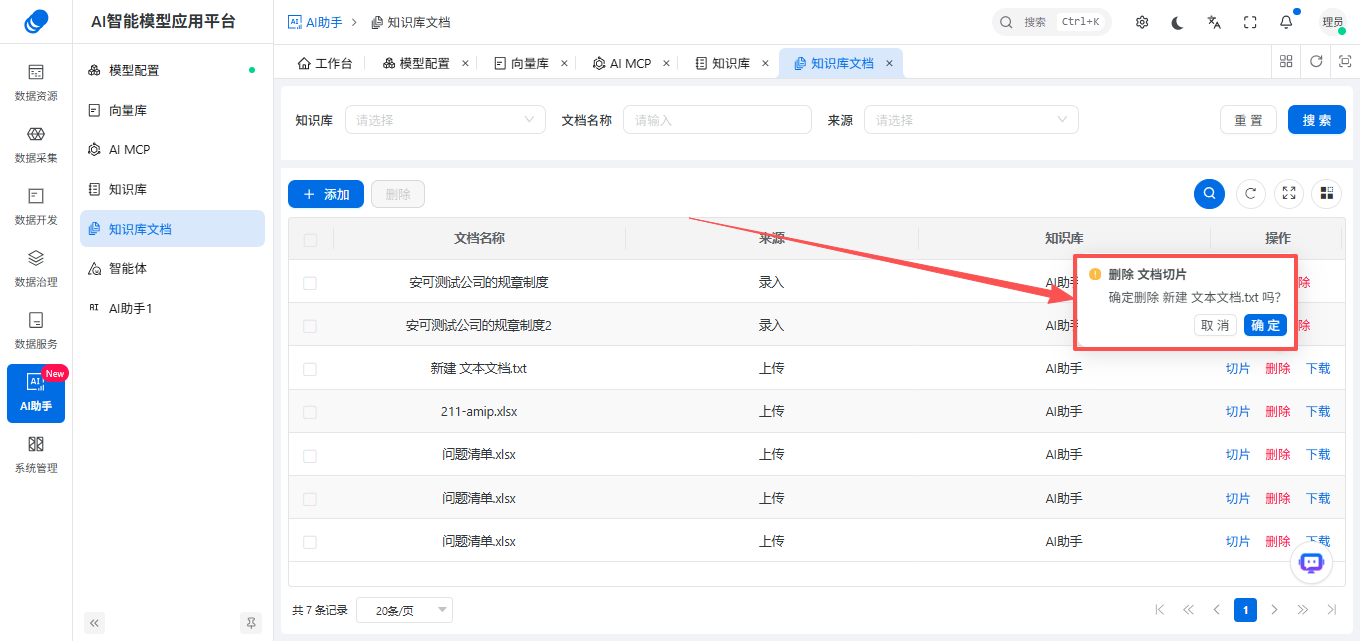
Task: Select checkbox for 新建 文本文档.txt row
Action: pyautogui.click(x=310, y=369)
